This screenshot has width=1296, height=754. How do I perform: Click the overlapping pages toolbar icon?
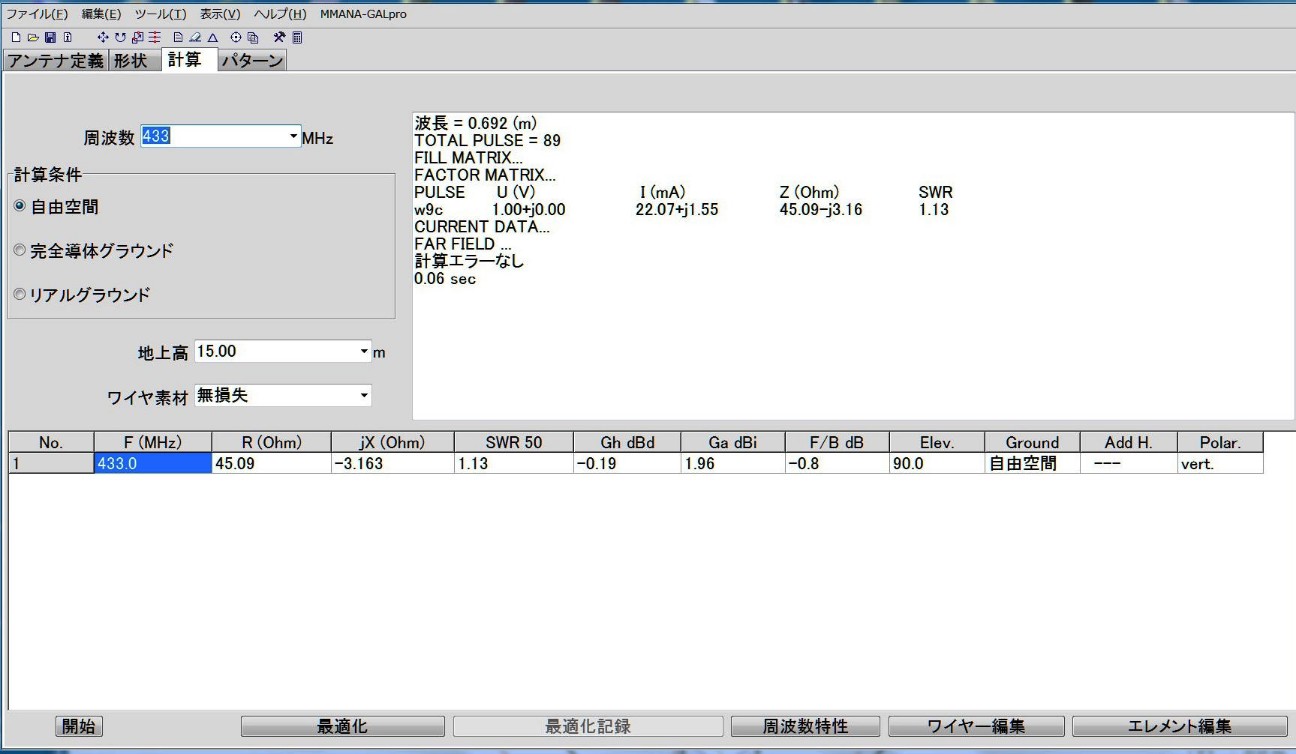253,38
